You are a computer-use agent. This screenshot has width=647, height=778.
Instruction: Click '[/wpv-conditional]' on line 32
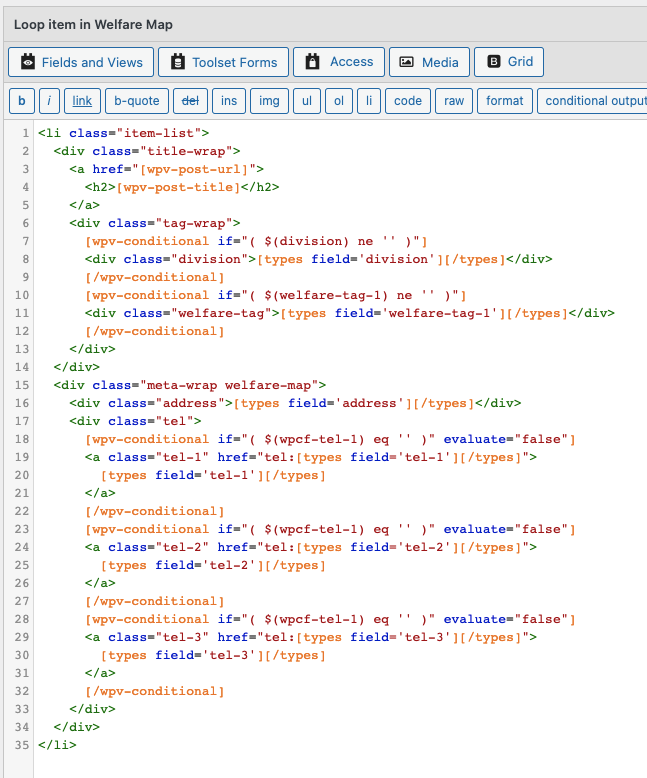point(155,691)
